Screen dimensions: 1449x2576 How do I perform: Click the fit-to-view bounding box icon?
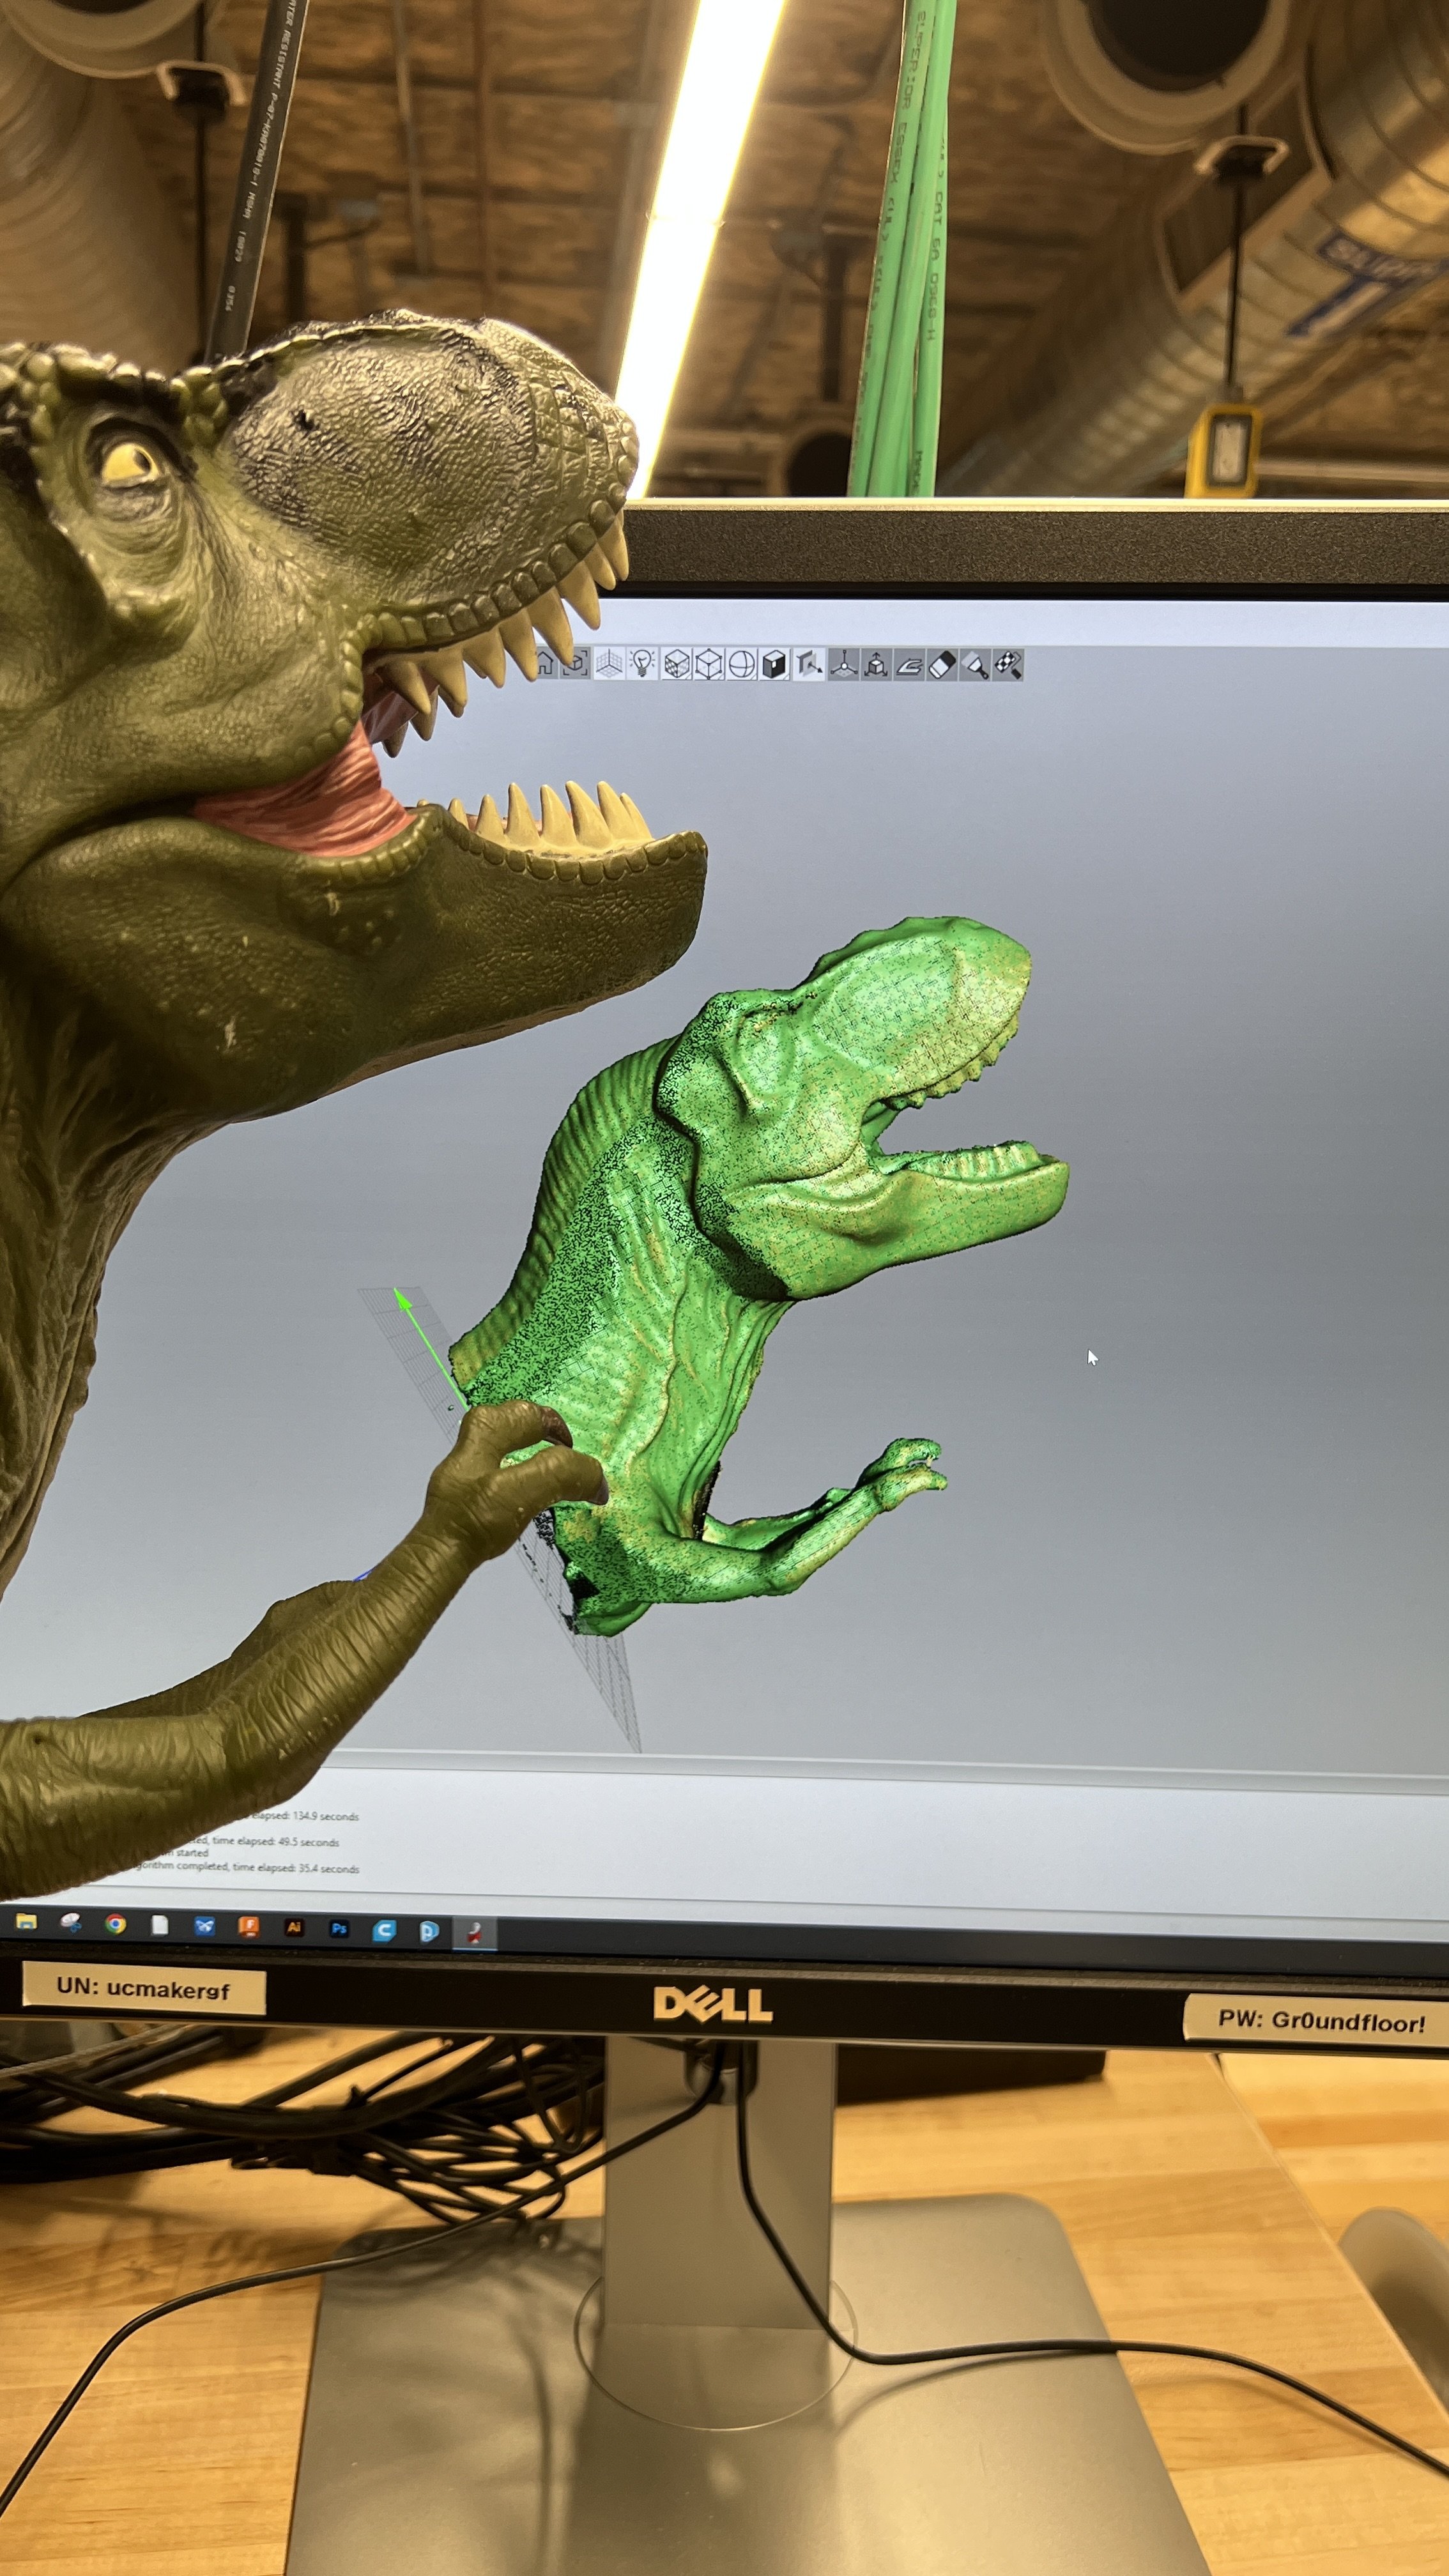point(575,664)
